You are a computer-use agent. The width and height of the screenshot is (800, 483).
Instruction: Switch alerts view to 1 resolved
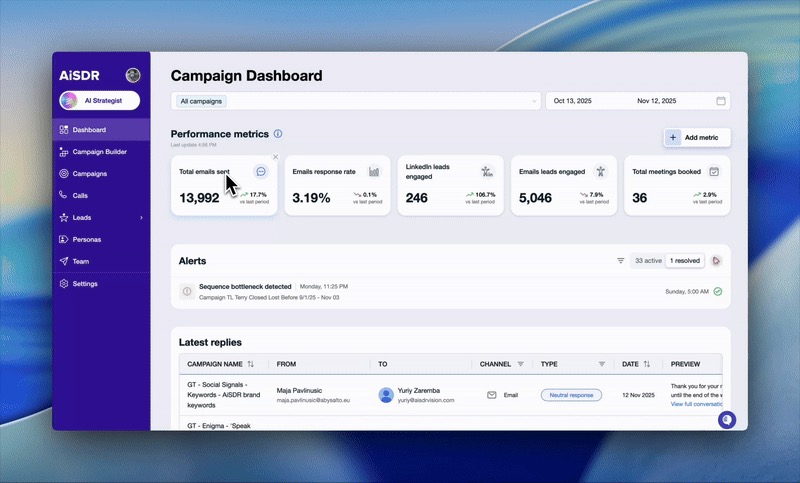pos(685,260)
